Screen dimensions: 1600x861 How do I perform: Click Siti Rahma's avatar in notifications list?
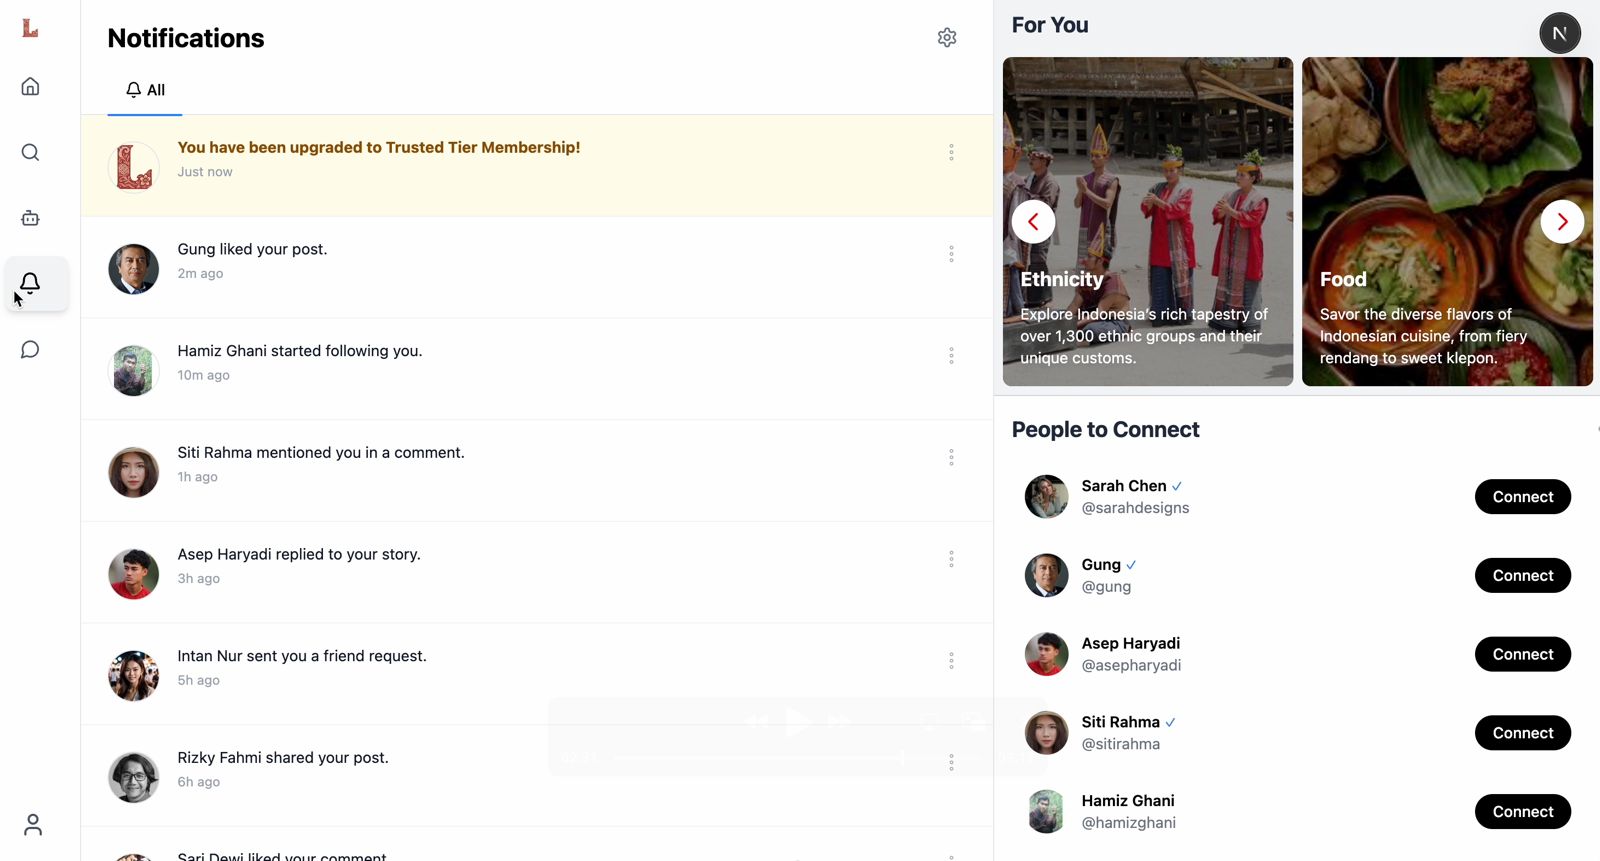click(x=133, y=472)
